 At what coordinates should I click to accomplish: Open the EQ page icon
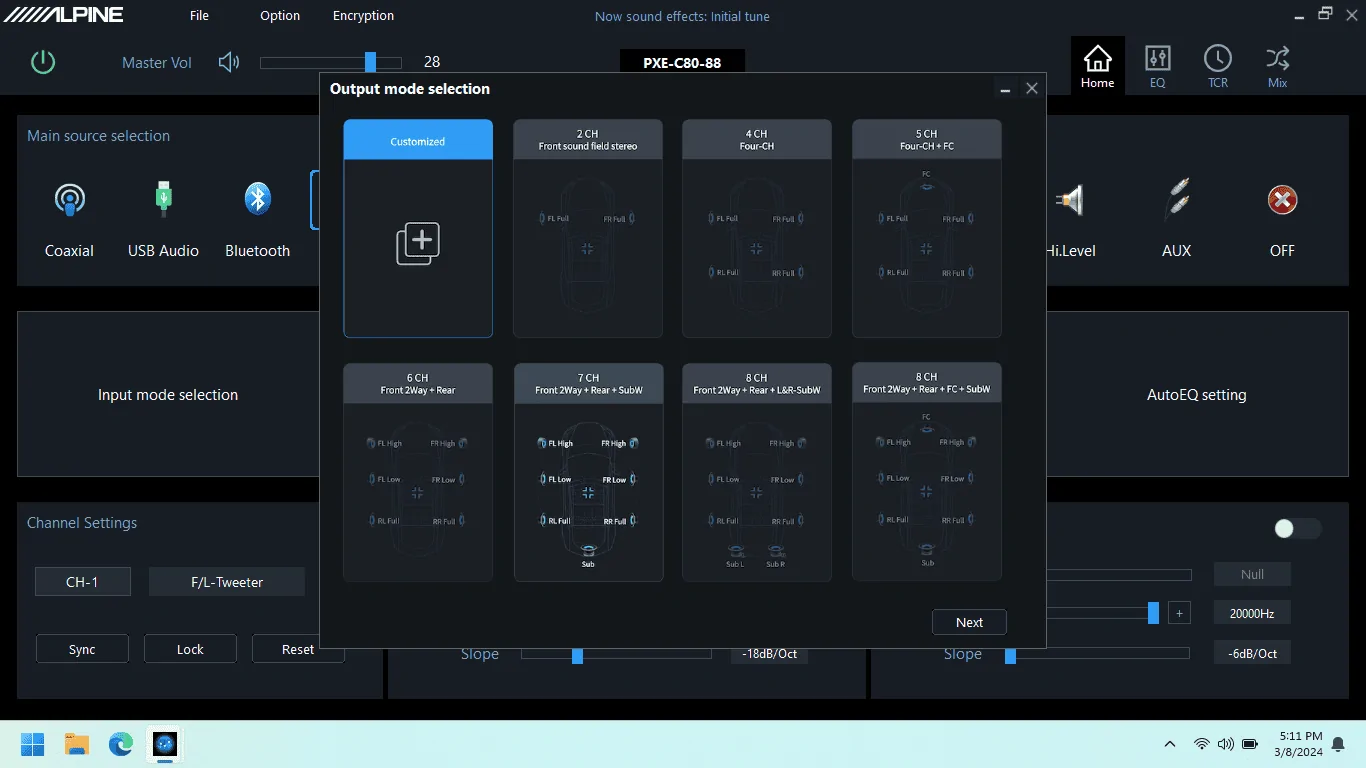click(x=1157, y=67)
